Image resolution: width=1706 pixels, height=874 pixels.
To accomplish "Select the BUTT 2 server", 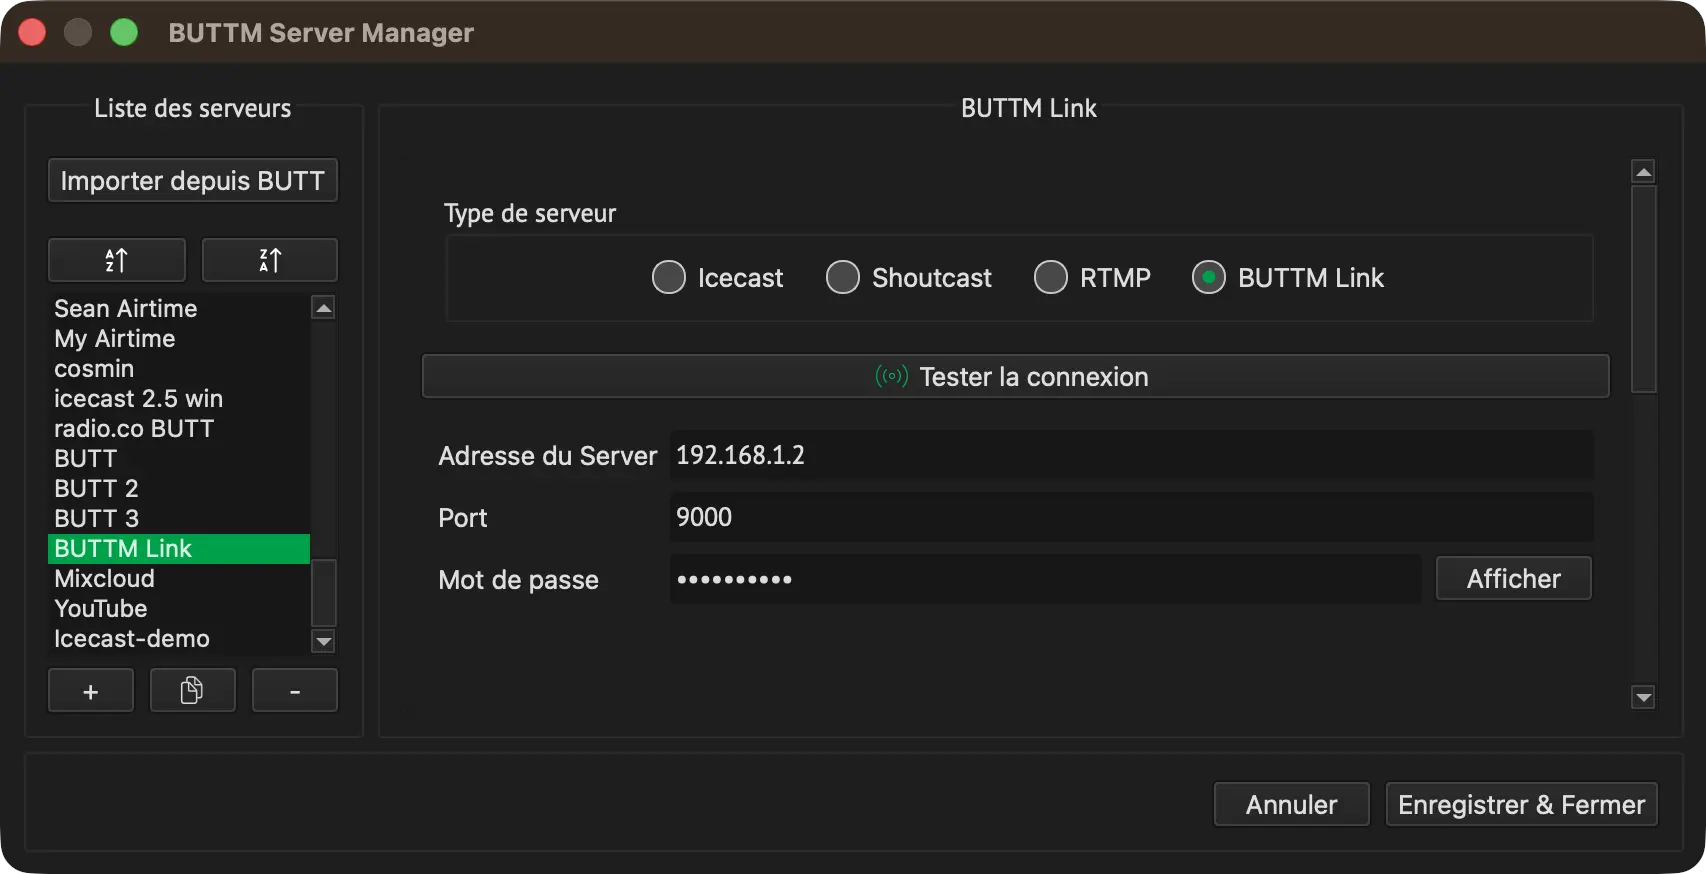I will tap(179, 489).
